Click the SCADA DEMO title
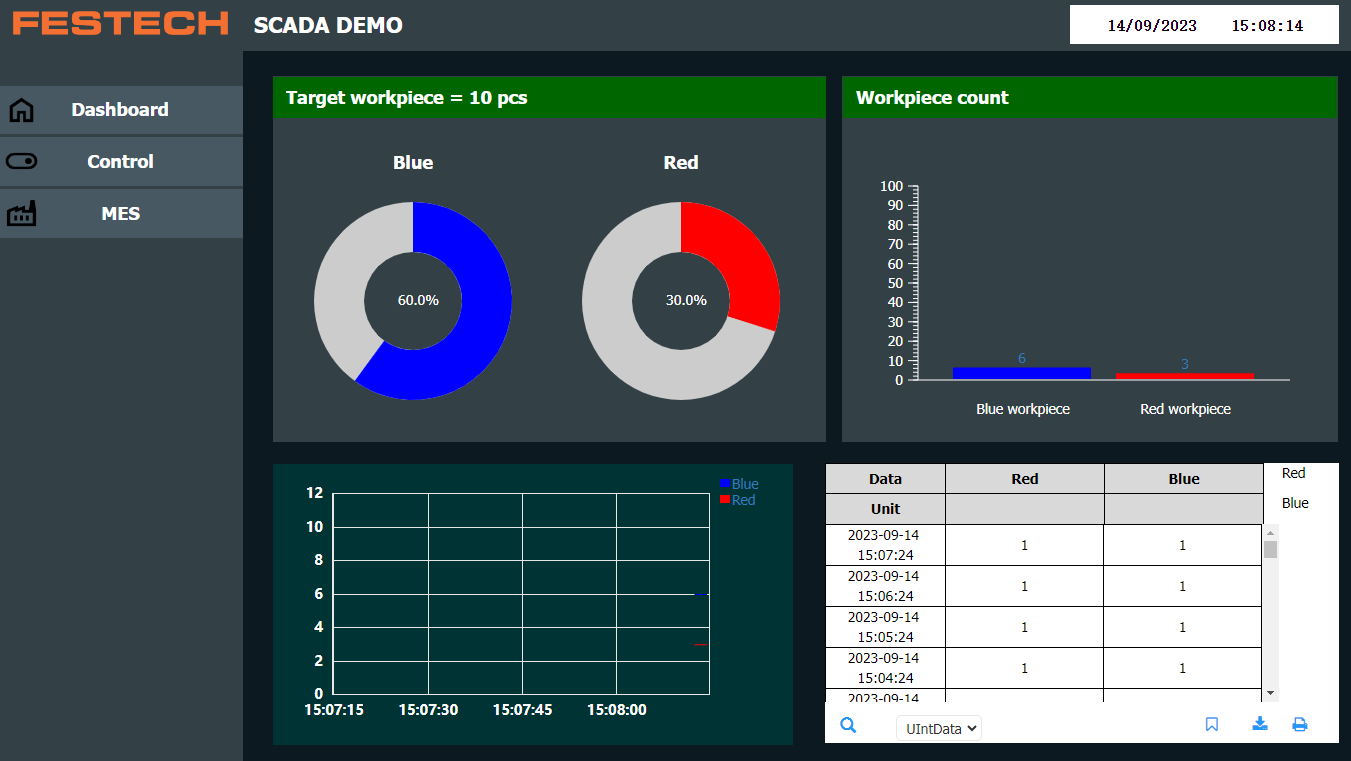The image size is (1351, 761). coord(328,26)
